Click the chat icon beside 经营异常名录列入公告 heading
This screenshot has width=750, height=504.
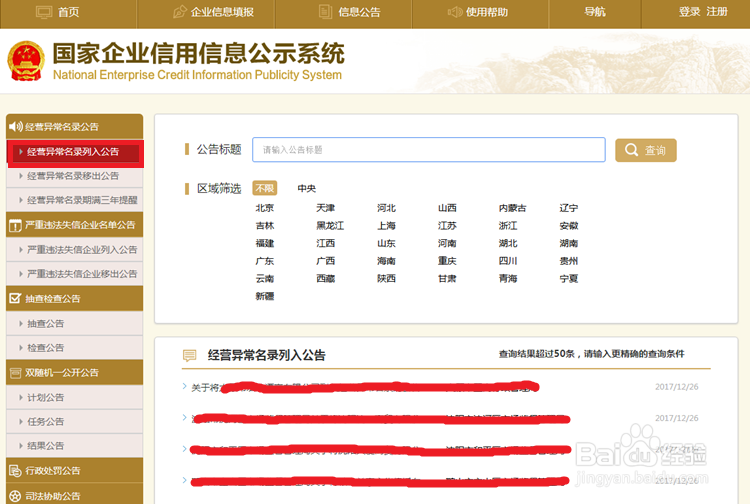[x=189, y=355]
